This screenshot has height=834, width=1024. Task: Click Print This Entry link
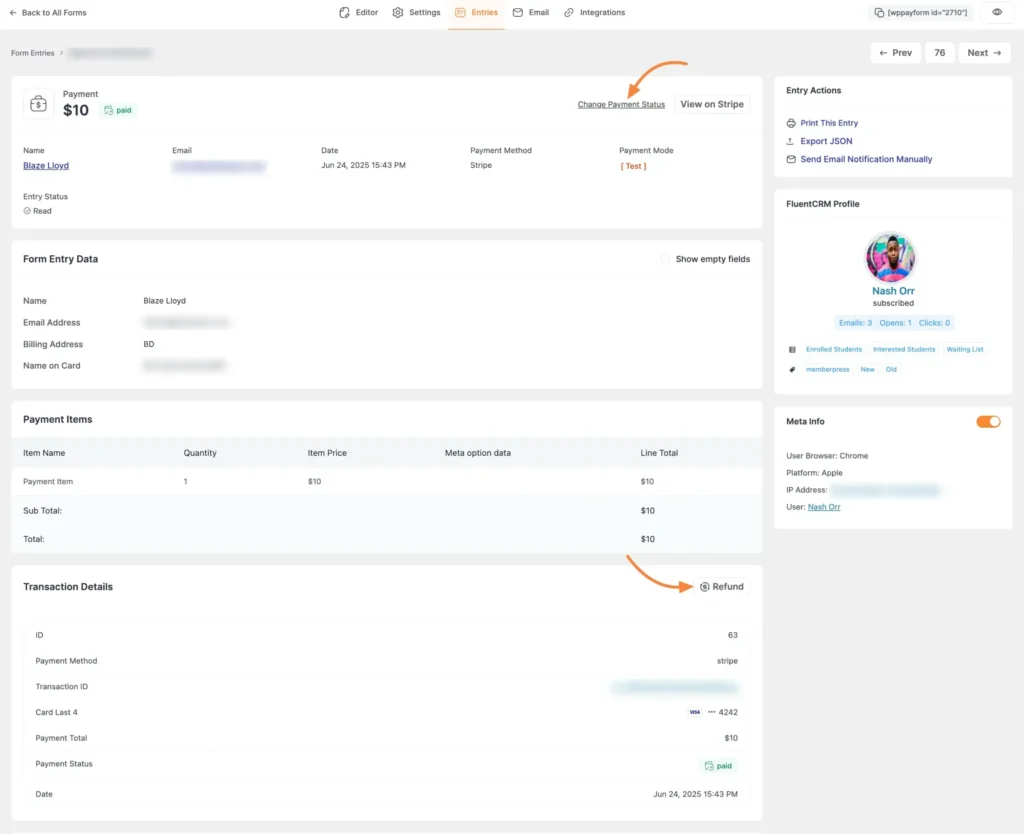(x=829, y=123)
